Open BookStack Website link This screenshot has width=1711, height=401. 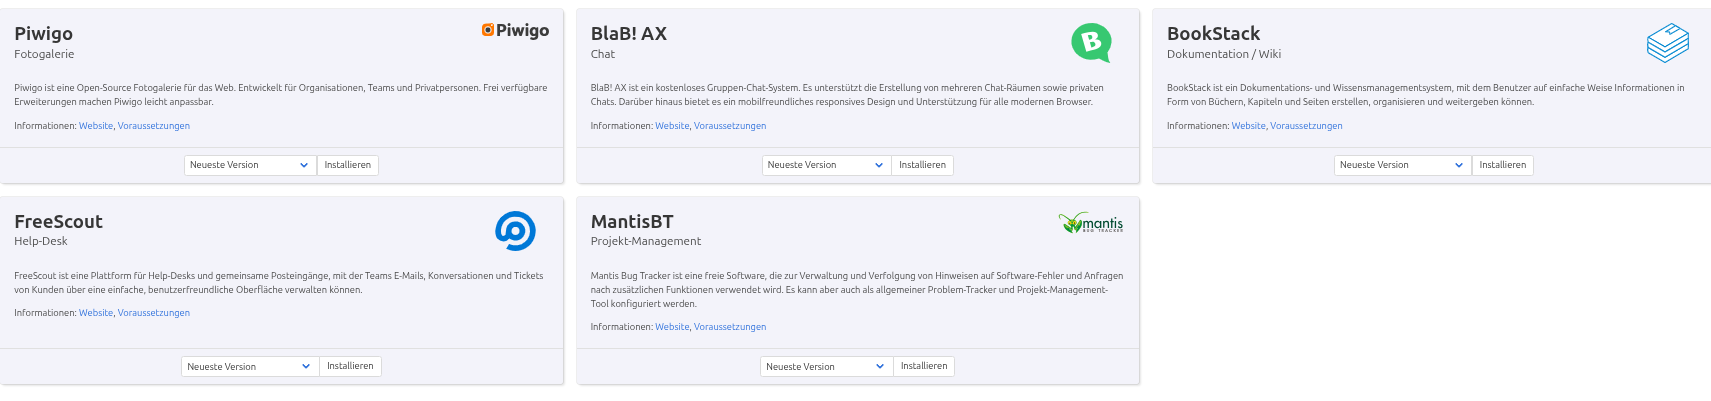(x=1248, y=126)
